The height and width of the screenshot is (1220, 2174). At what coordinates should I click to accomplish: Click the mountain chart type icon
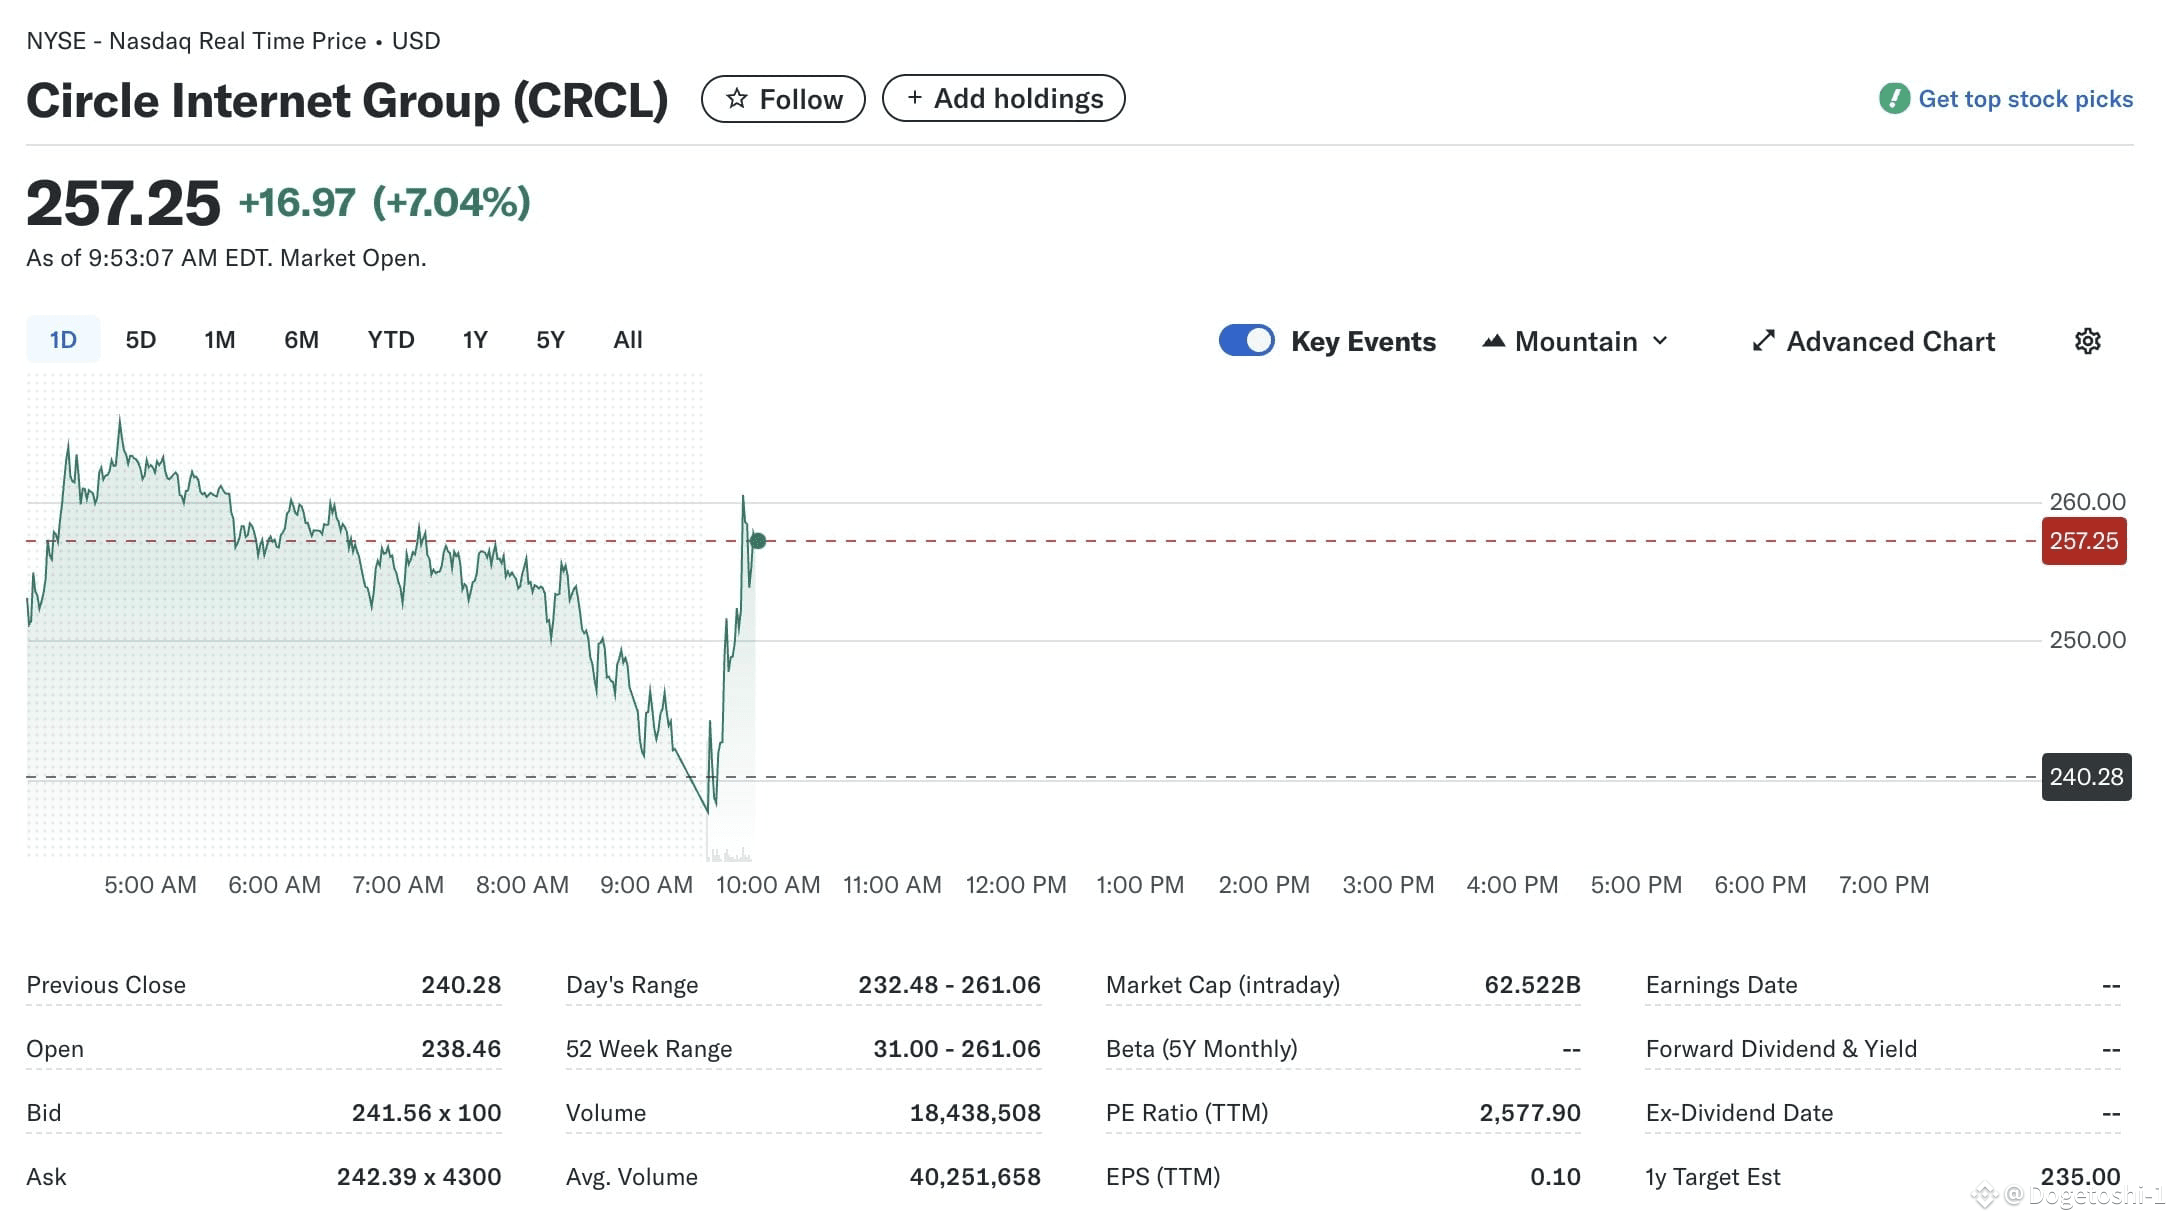pos(1494,341)
